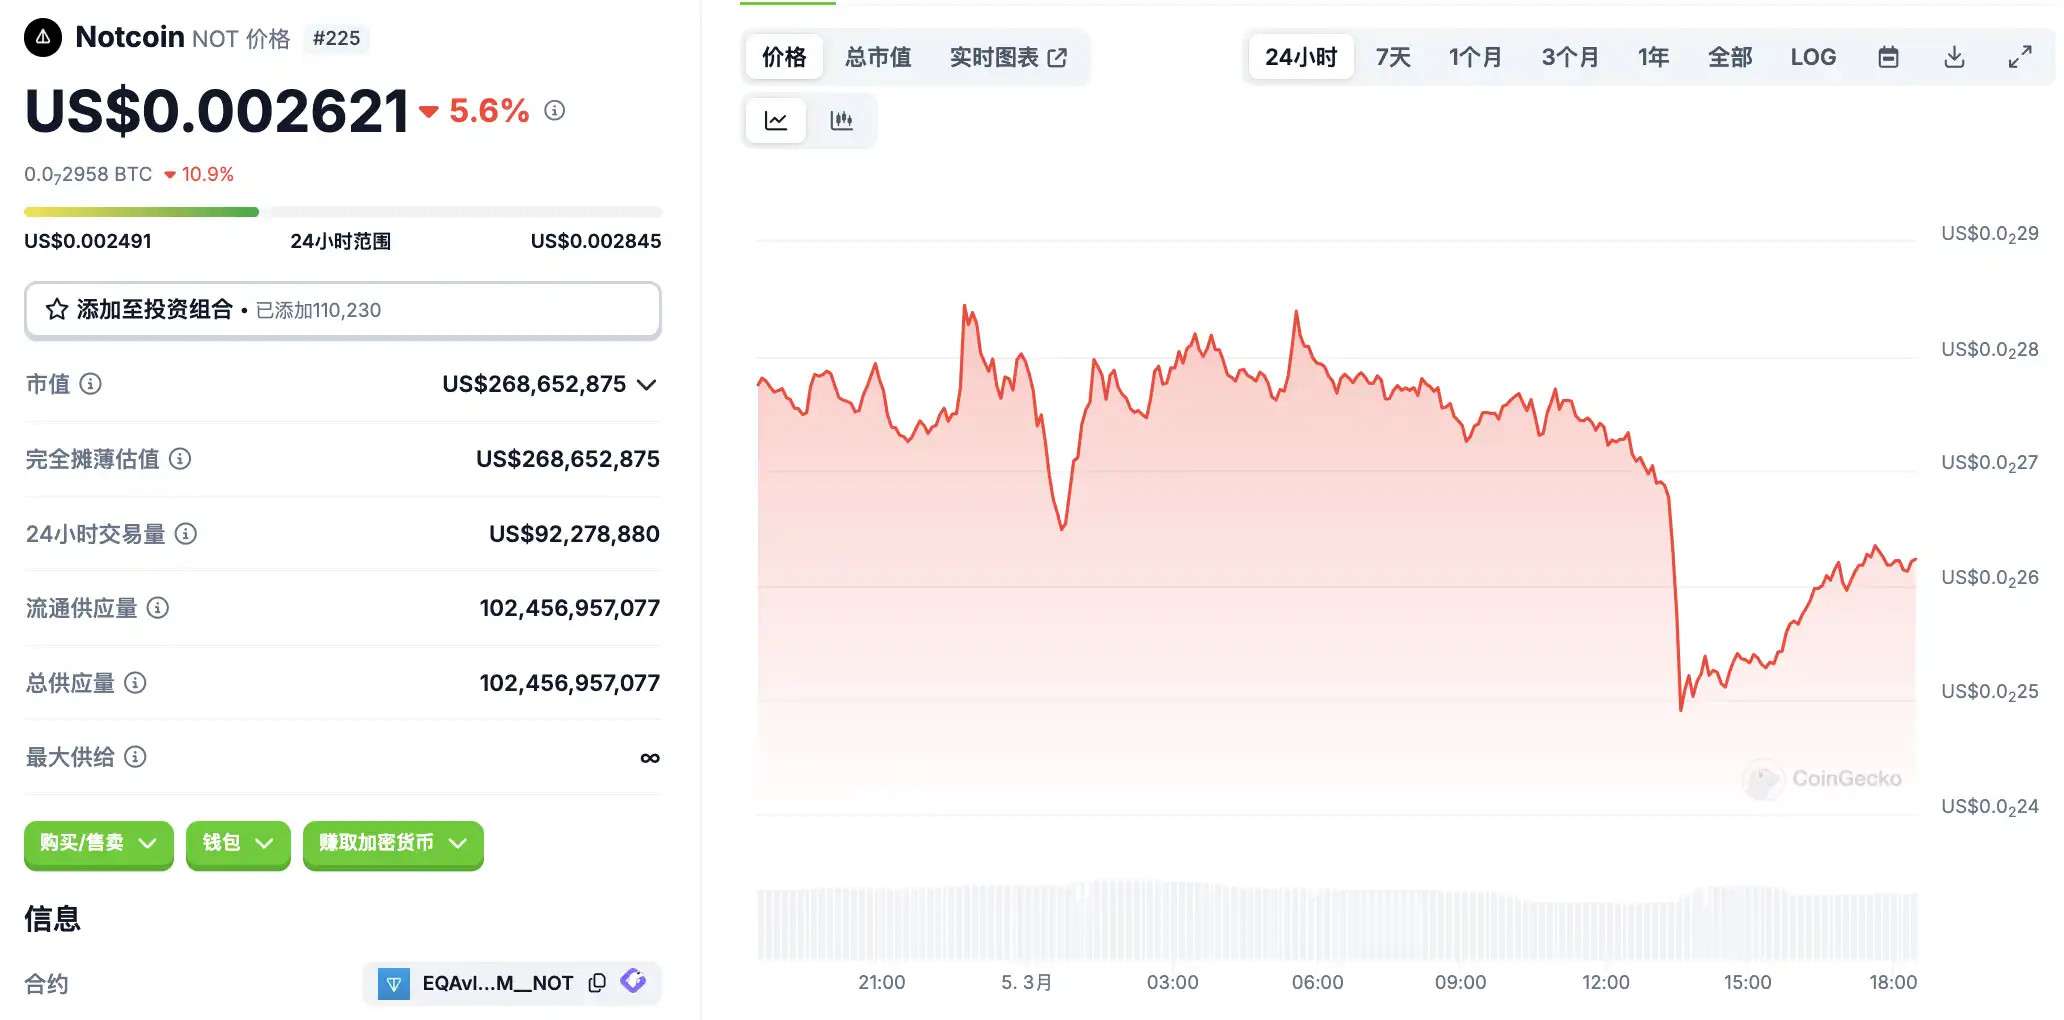This screenshot has width=2064, height=1020.
Task: Click 24h volume value US$92,278,880
Action: 574,534
